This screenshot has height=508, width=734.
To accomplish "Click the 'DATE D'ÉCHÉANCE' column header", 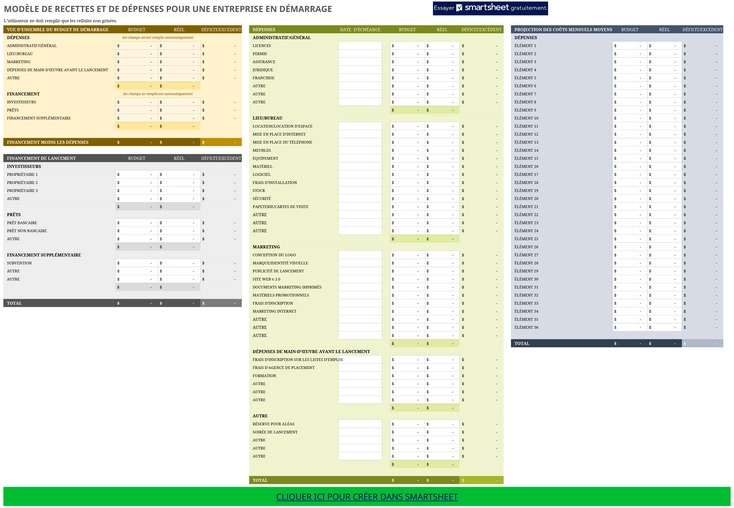I will (x=360, y=29).
